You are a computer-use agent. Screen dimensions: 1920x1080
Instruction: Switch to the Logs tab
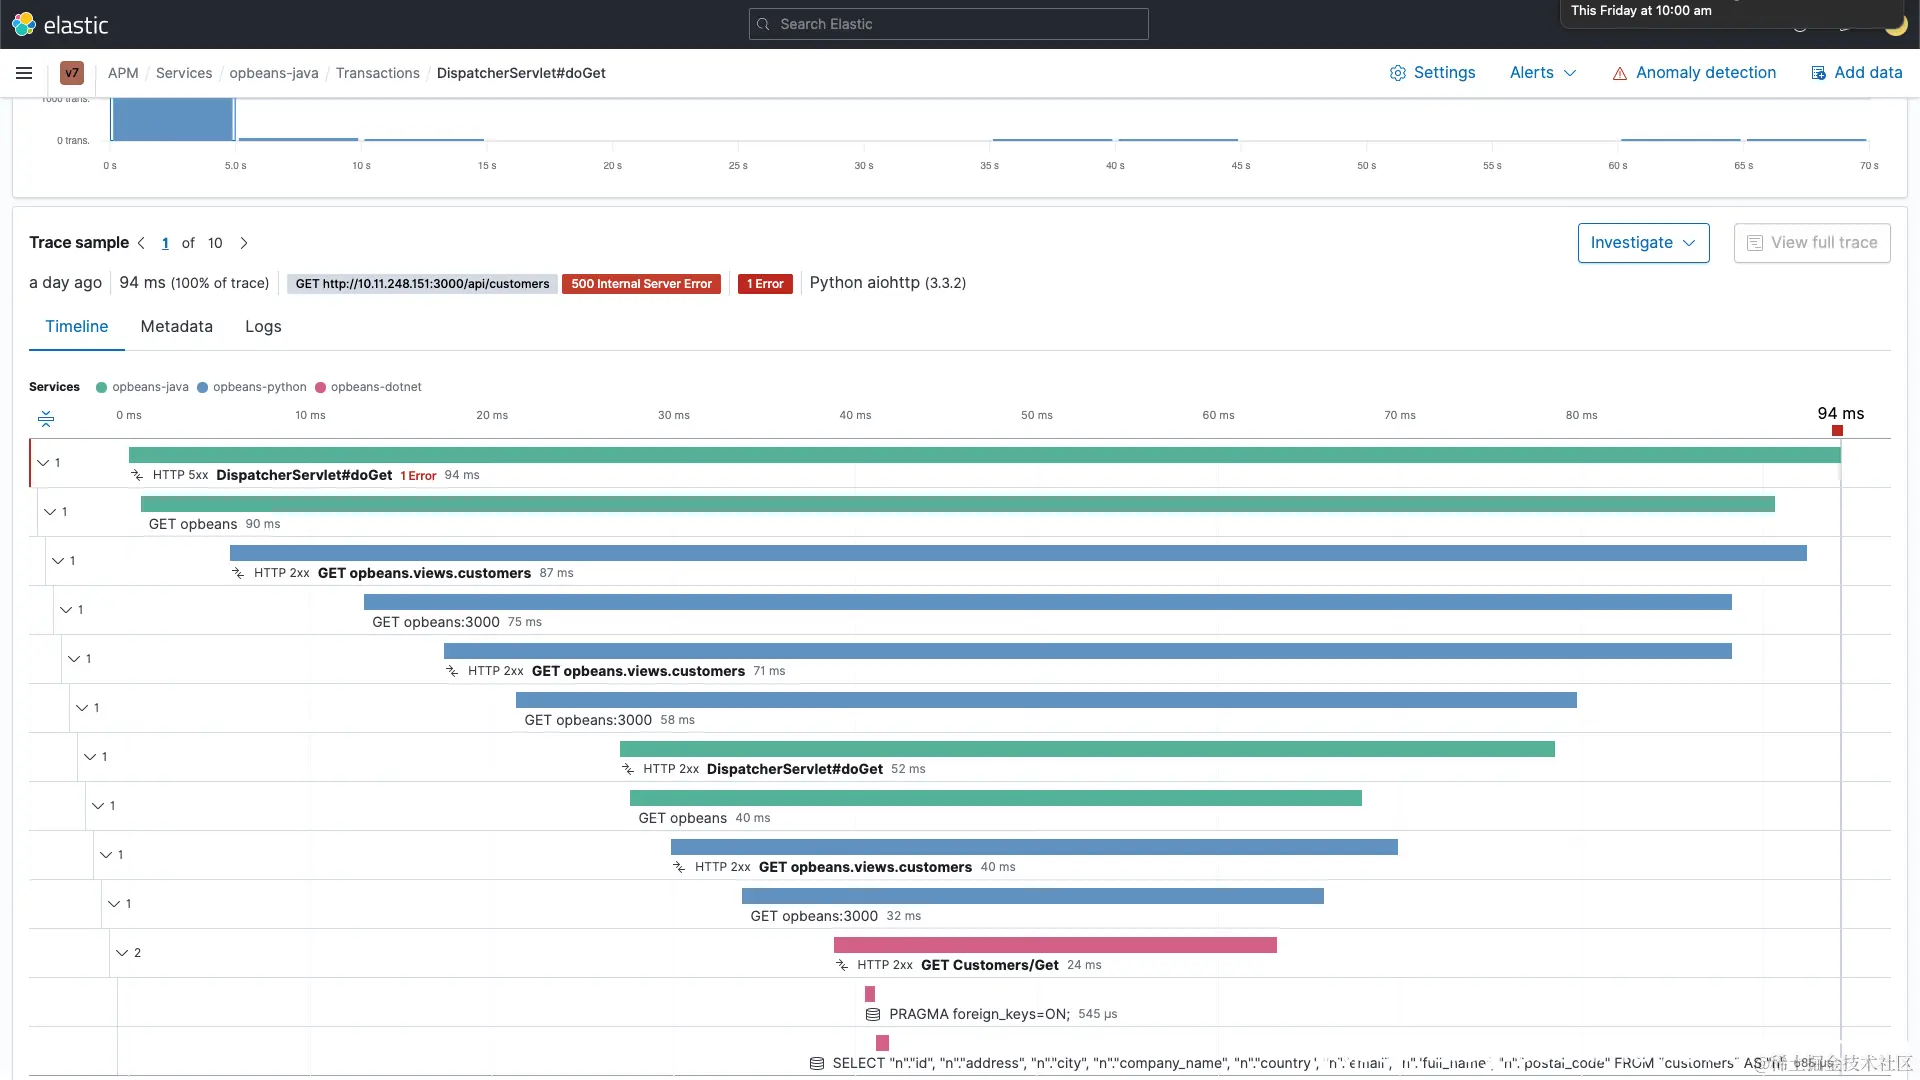tap(263, 327)
